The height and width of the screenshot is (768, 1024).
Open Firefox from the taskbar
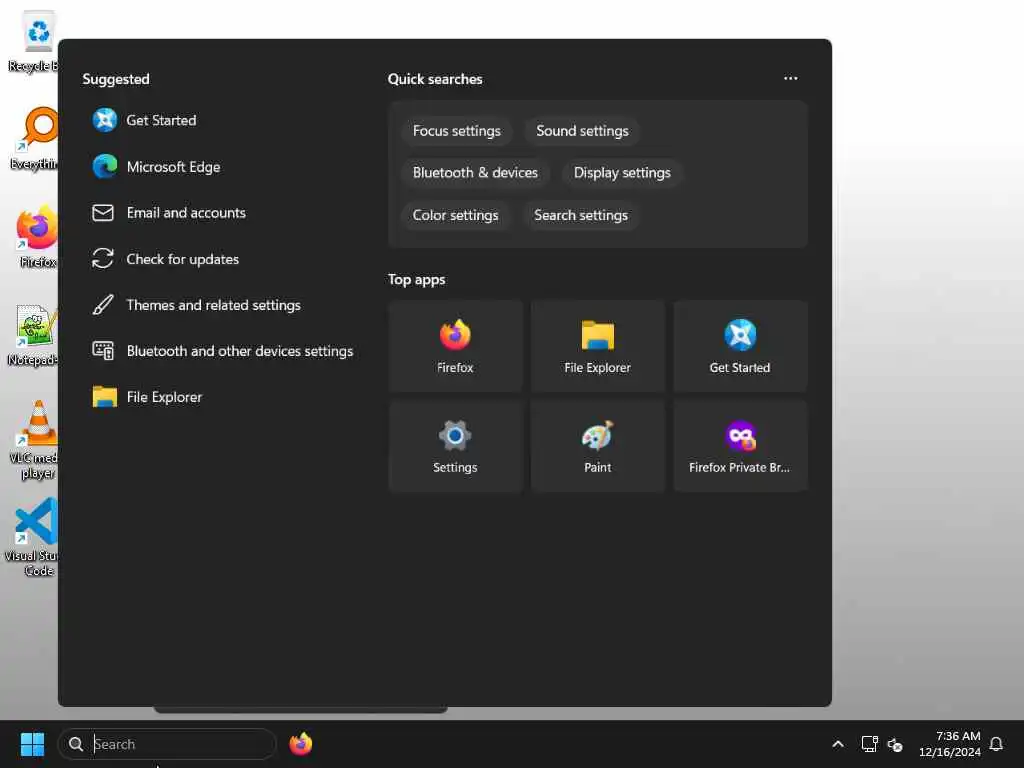tap(300, 744)
